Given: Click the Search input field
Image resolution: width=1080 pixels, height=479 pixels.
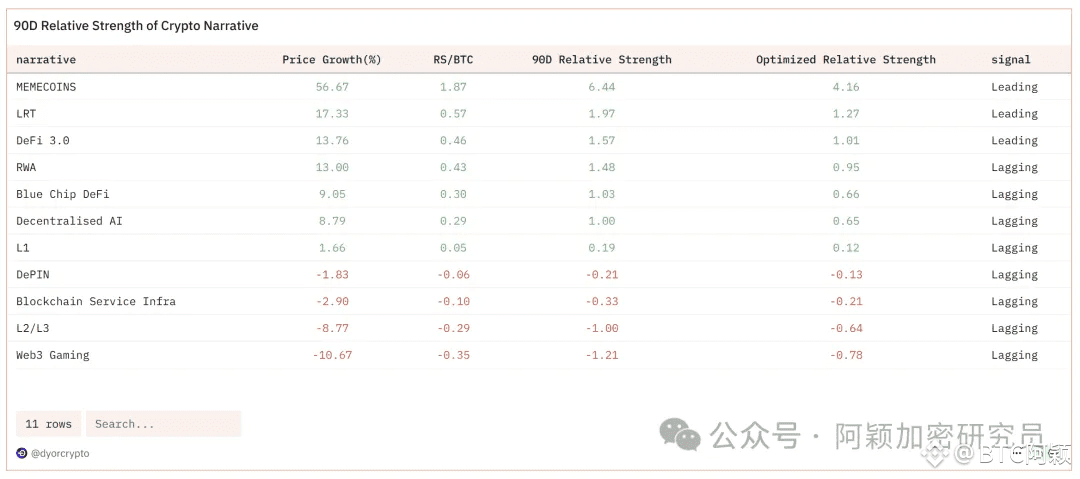Looking at the screenshot, I should coord(164,424).
